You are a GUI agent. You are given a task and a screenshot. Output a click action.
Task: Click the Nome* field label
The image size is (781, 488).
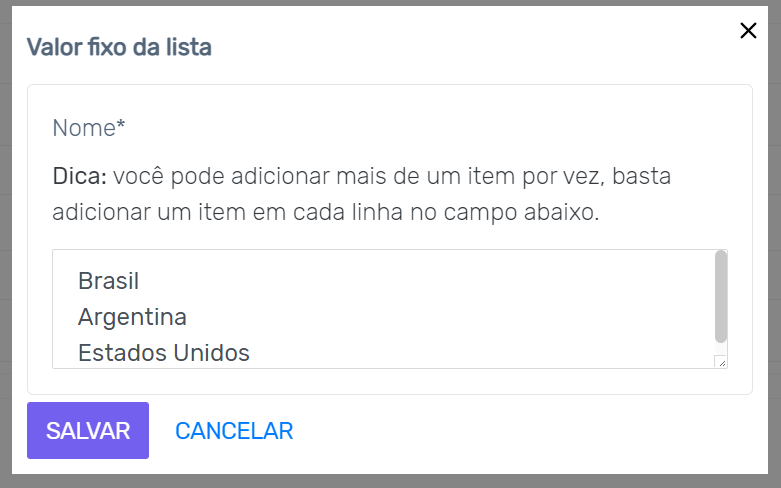click(x=88, y=128)
